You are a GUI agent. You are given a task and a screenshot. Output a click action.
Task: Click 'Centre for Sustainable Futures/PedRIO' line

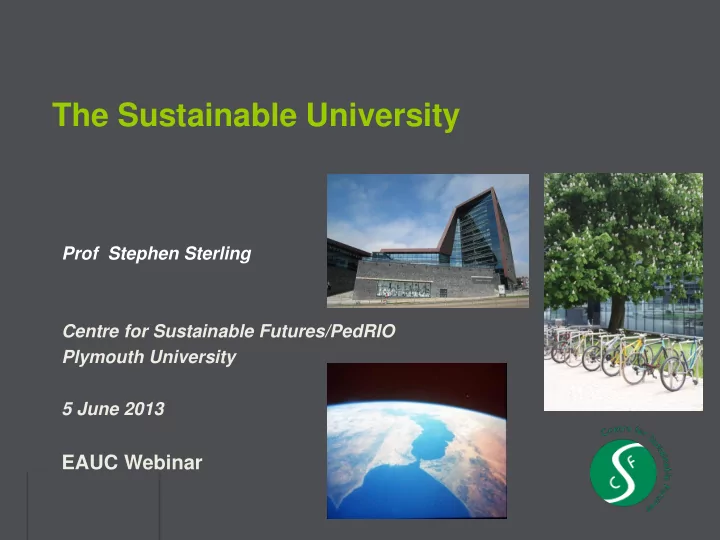pos(229,331)
